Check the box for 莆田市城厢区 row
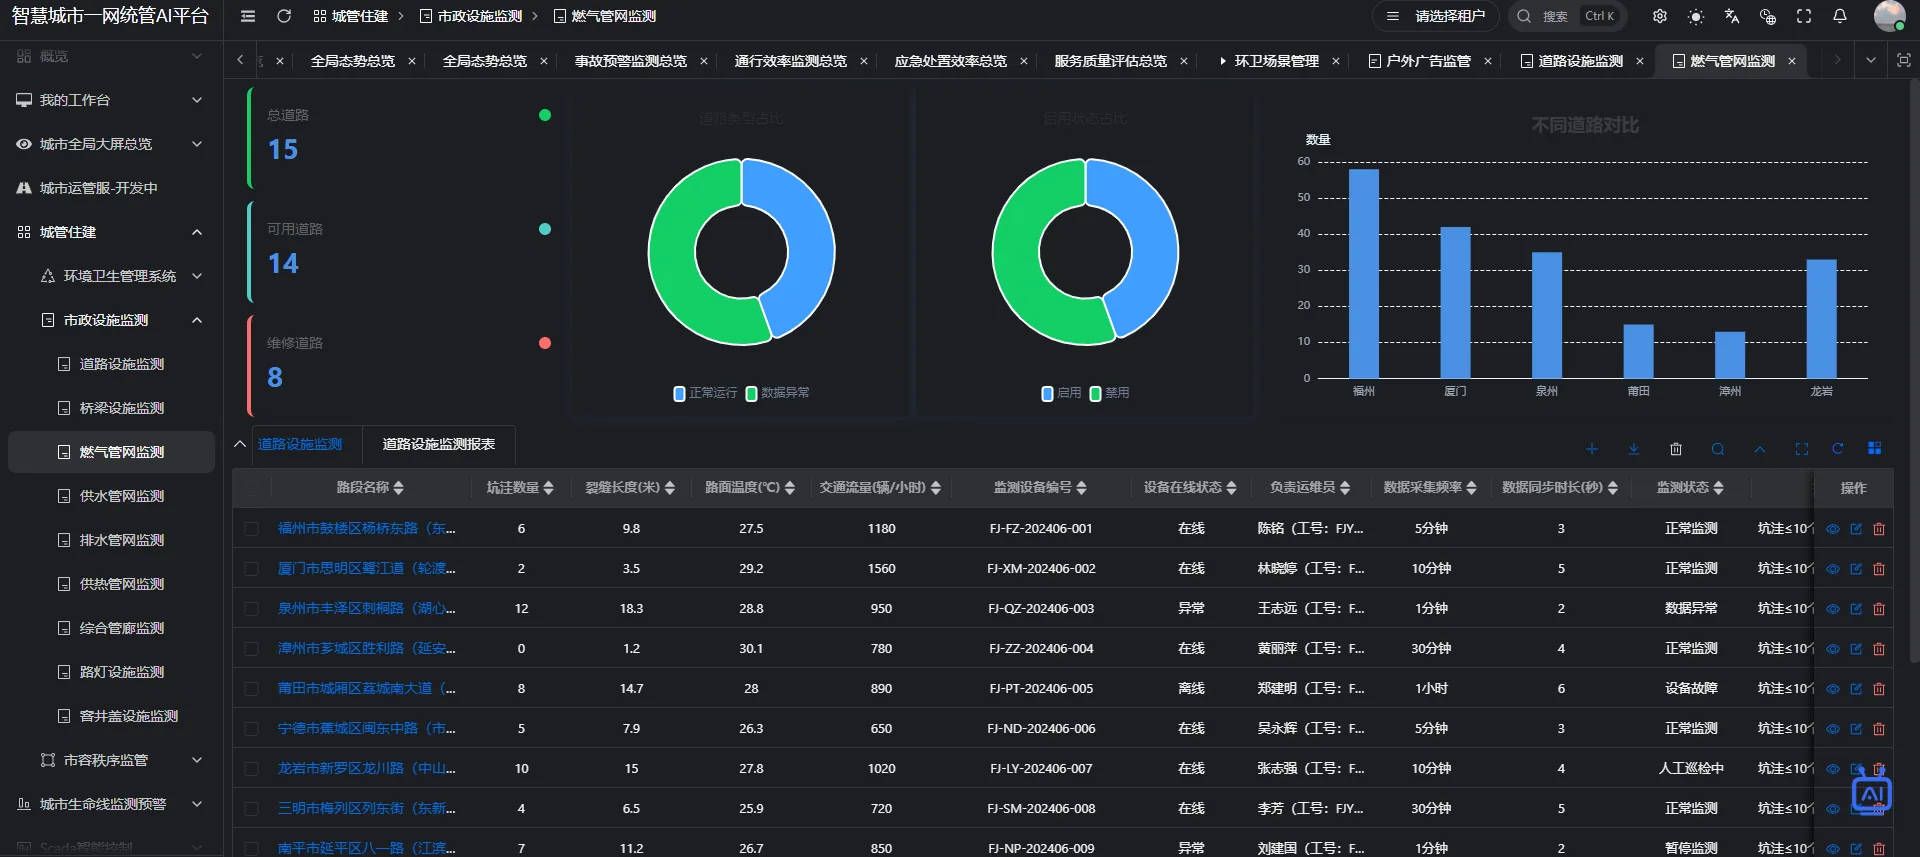The image size is (1920, 857). (251, 689)
